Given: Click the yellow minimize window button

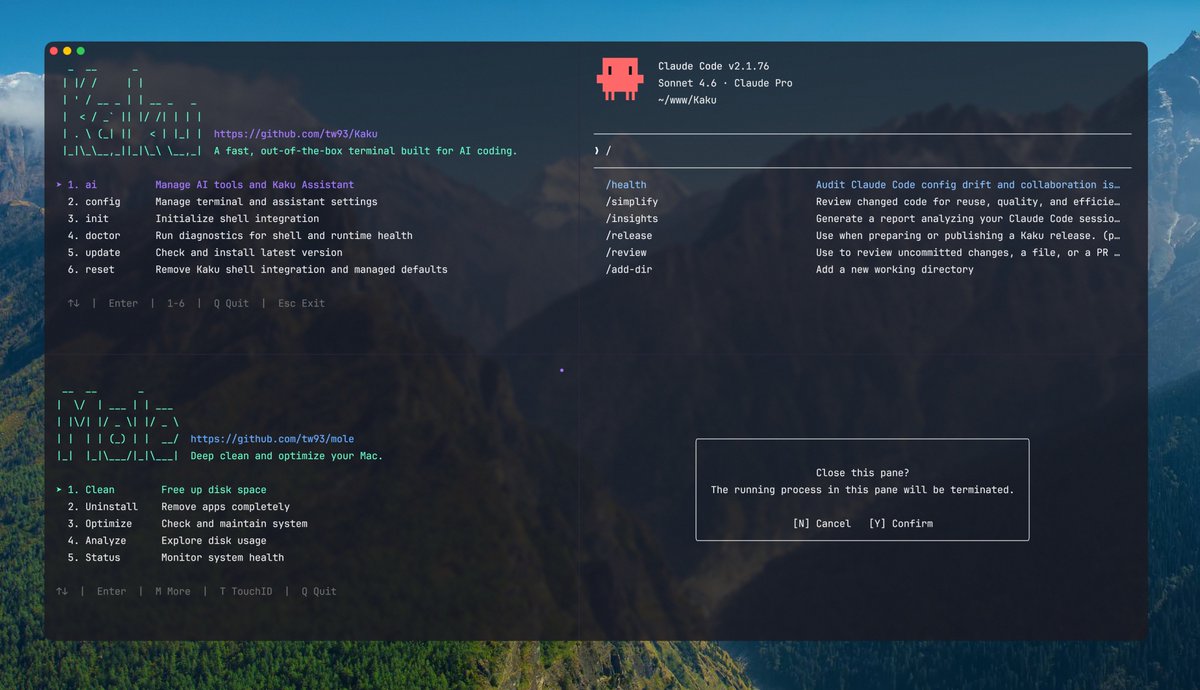Looking at the screenshot, I should [67, 51].
